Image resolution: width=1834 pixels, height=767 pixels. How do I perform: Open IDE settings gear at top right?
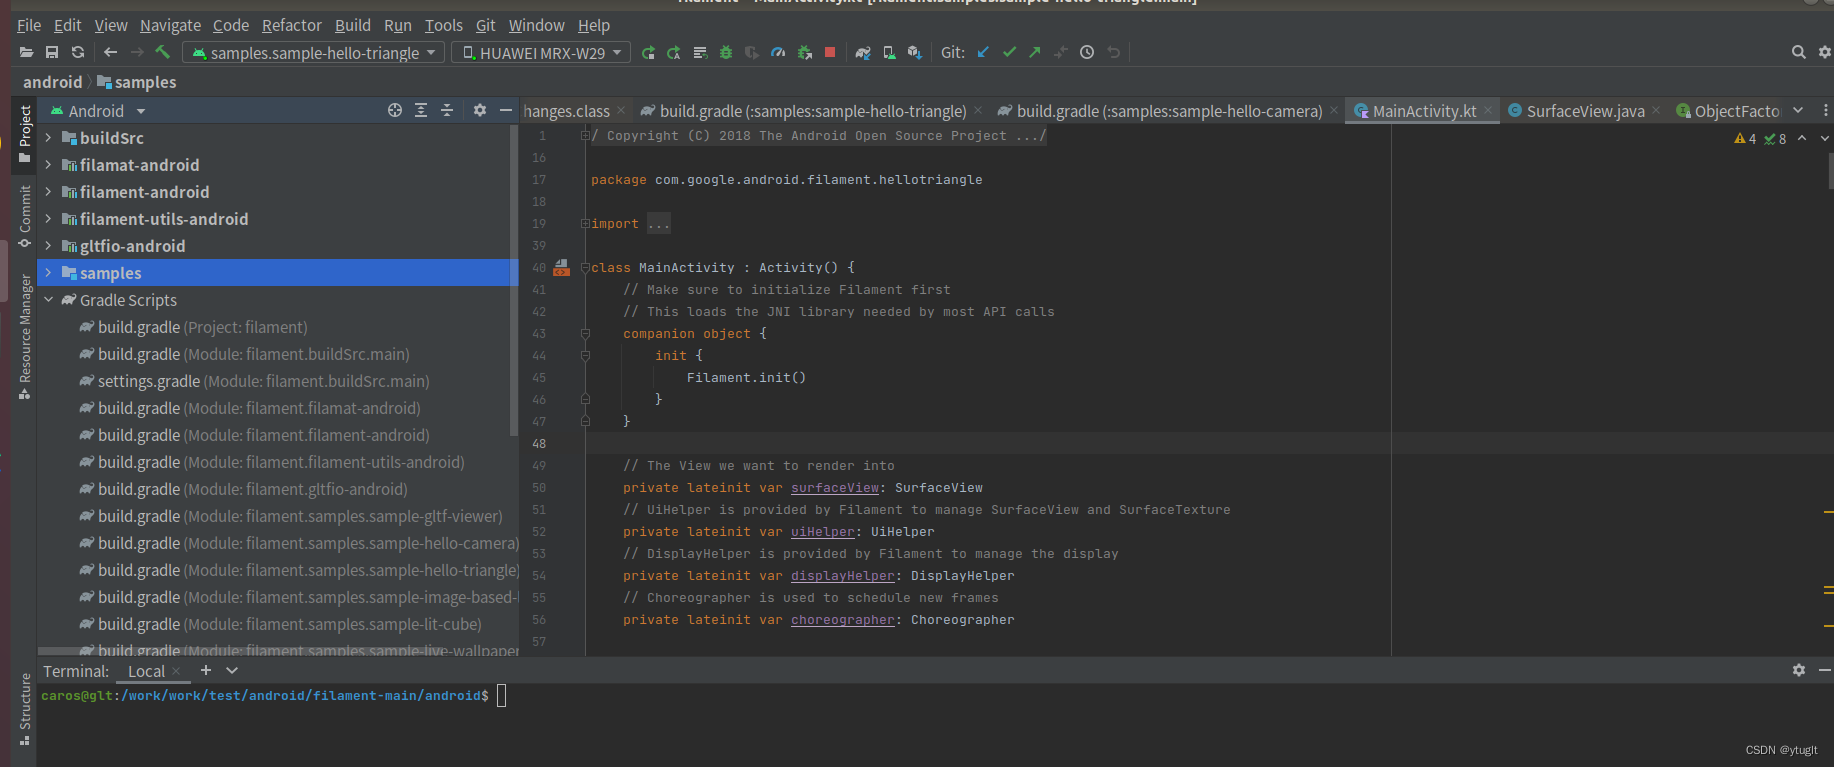1824,52
